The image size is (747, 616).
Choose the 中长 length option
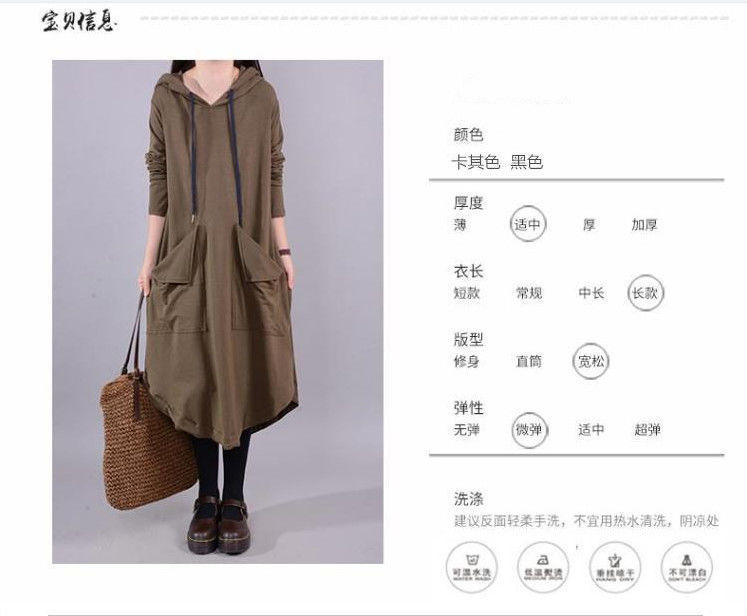[x=591, y=293]
